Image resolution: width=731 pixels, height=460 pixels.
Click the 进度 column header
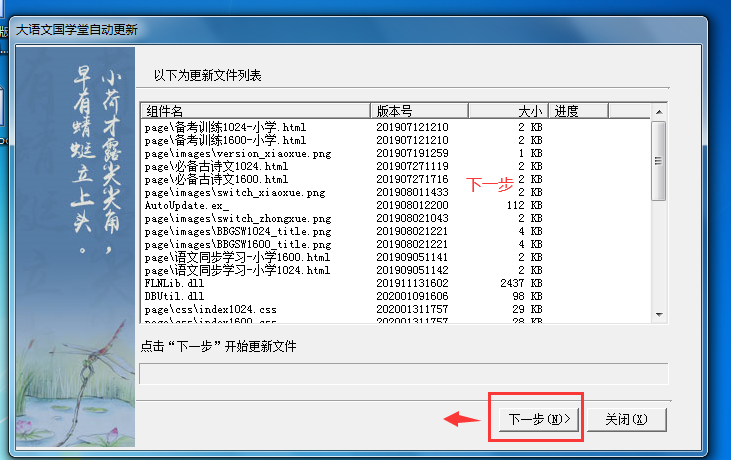point(579,111)
